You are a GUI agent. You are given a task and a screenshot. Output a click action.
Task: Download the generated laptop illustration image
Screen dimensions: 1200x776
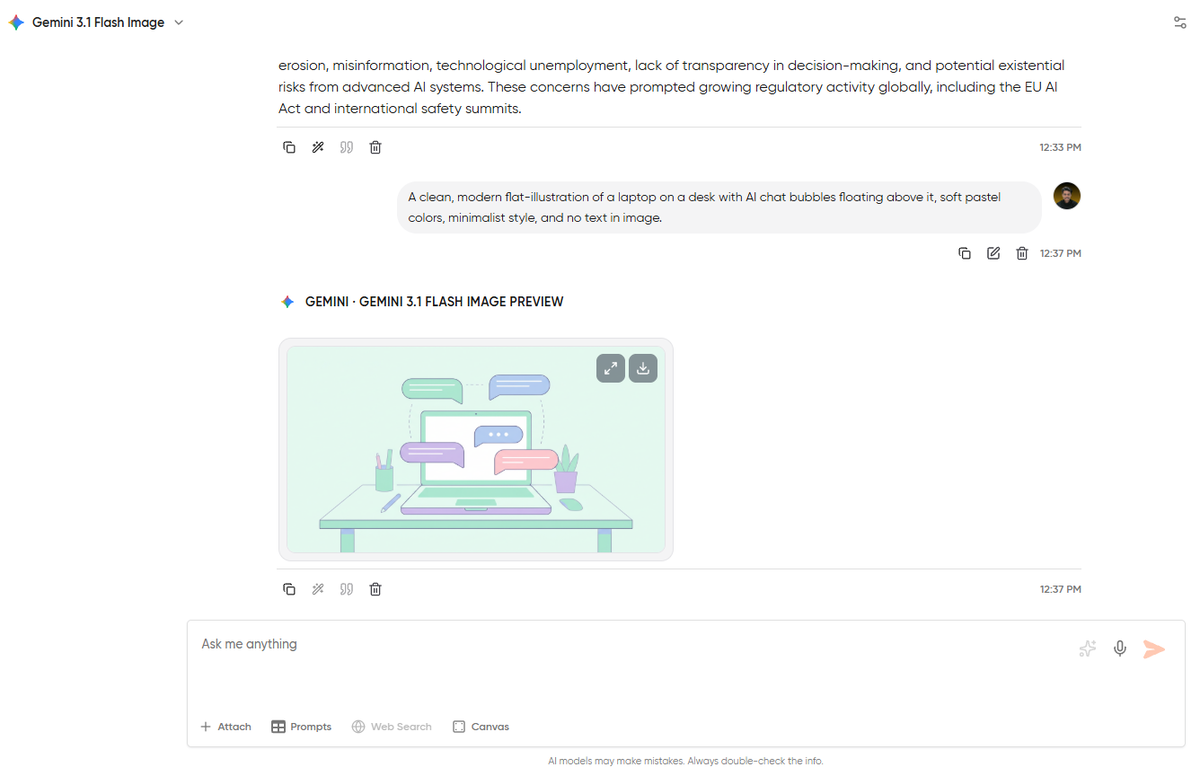pyautogui.click(x=642, y=368)
